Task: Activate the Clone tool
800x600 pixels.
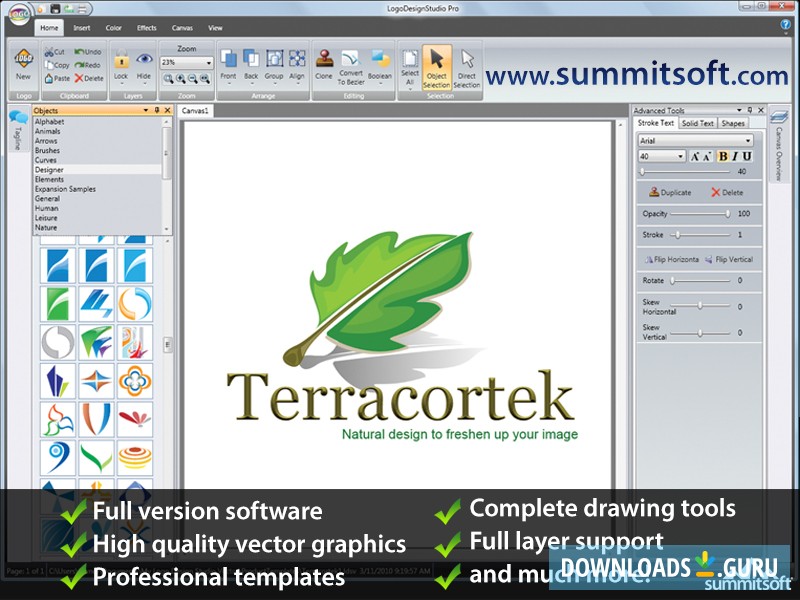Action: click(326, 62)
